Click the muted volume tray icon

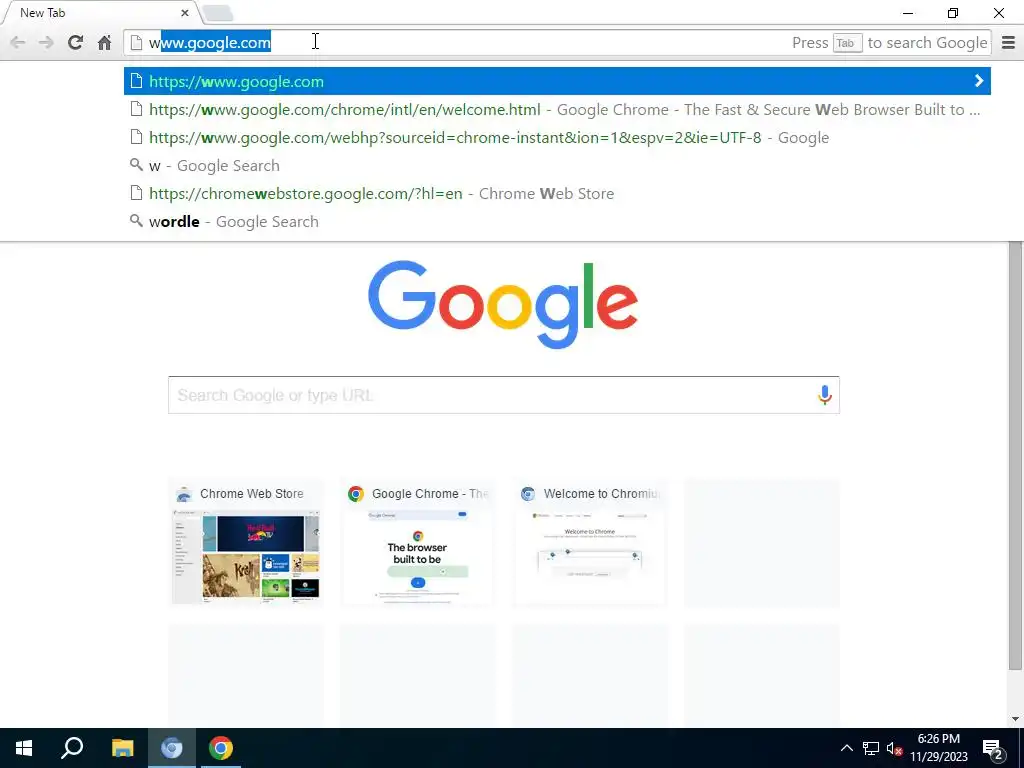tap(894, 748)
